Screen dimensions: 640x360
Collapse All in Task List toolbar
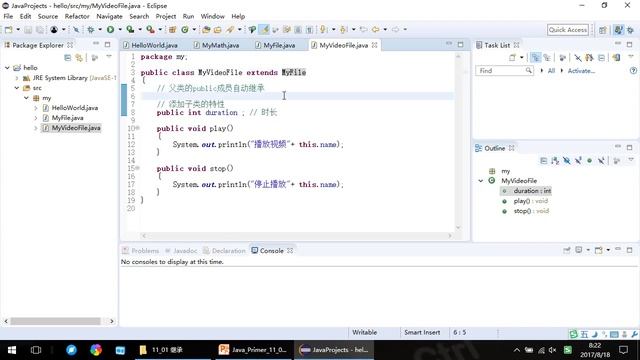pyautogui.click(x=601, y=58)
